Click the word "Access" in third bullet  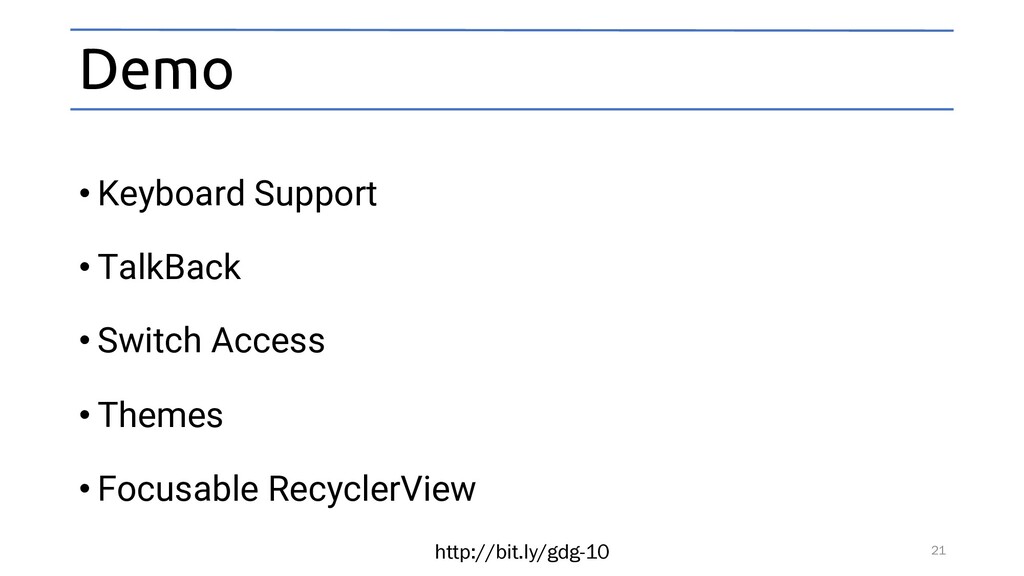point(268,340)
